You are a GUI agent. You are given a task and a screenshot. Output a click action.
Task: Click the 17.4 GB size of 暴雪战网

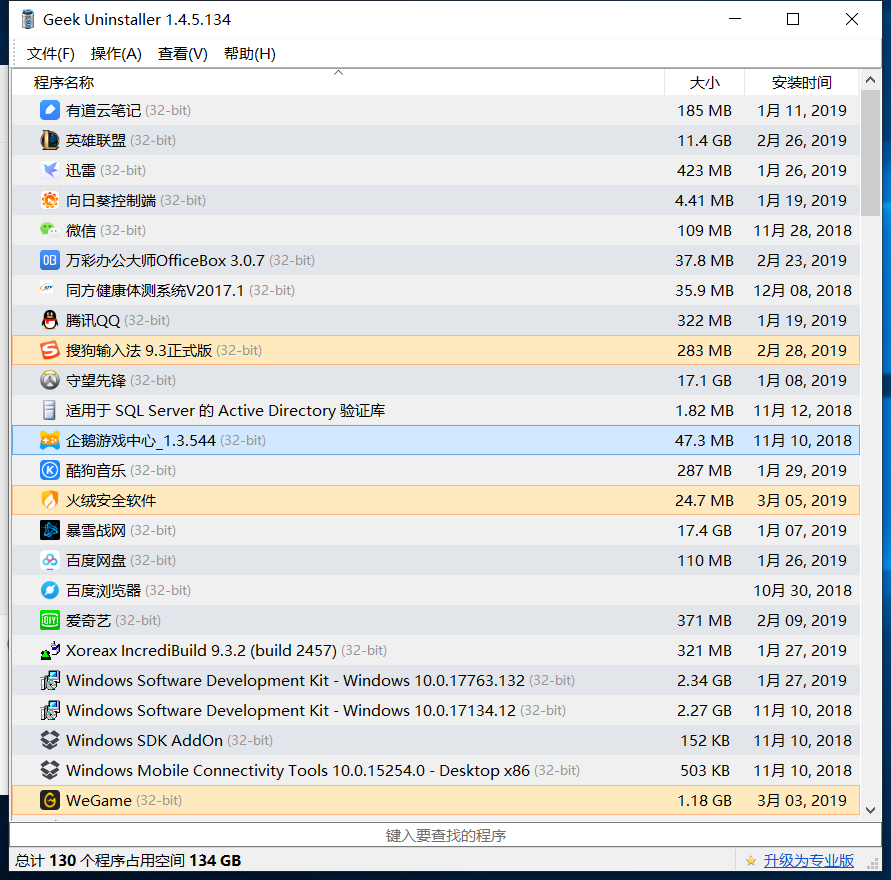(704, 531)
